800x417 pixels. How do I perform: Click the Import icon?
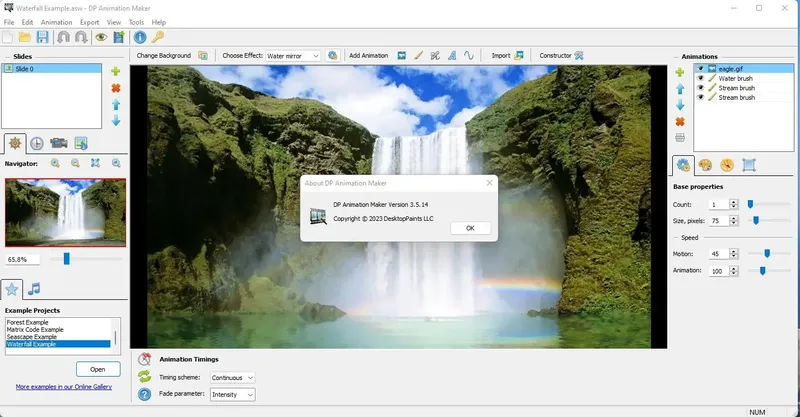coord(519,56)
